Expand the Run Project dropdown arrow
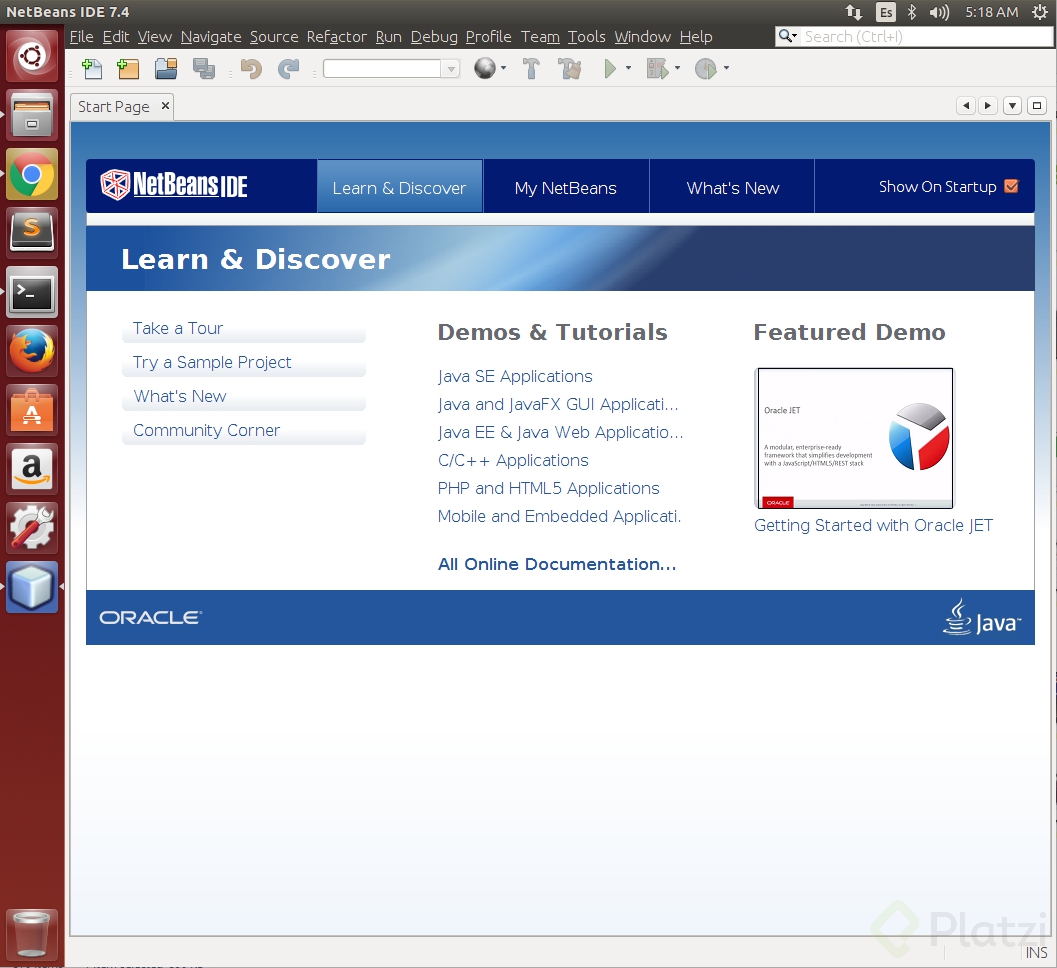 coord(628,68)
